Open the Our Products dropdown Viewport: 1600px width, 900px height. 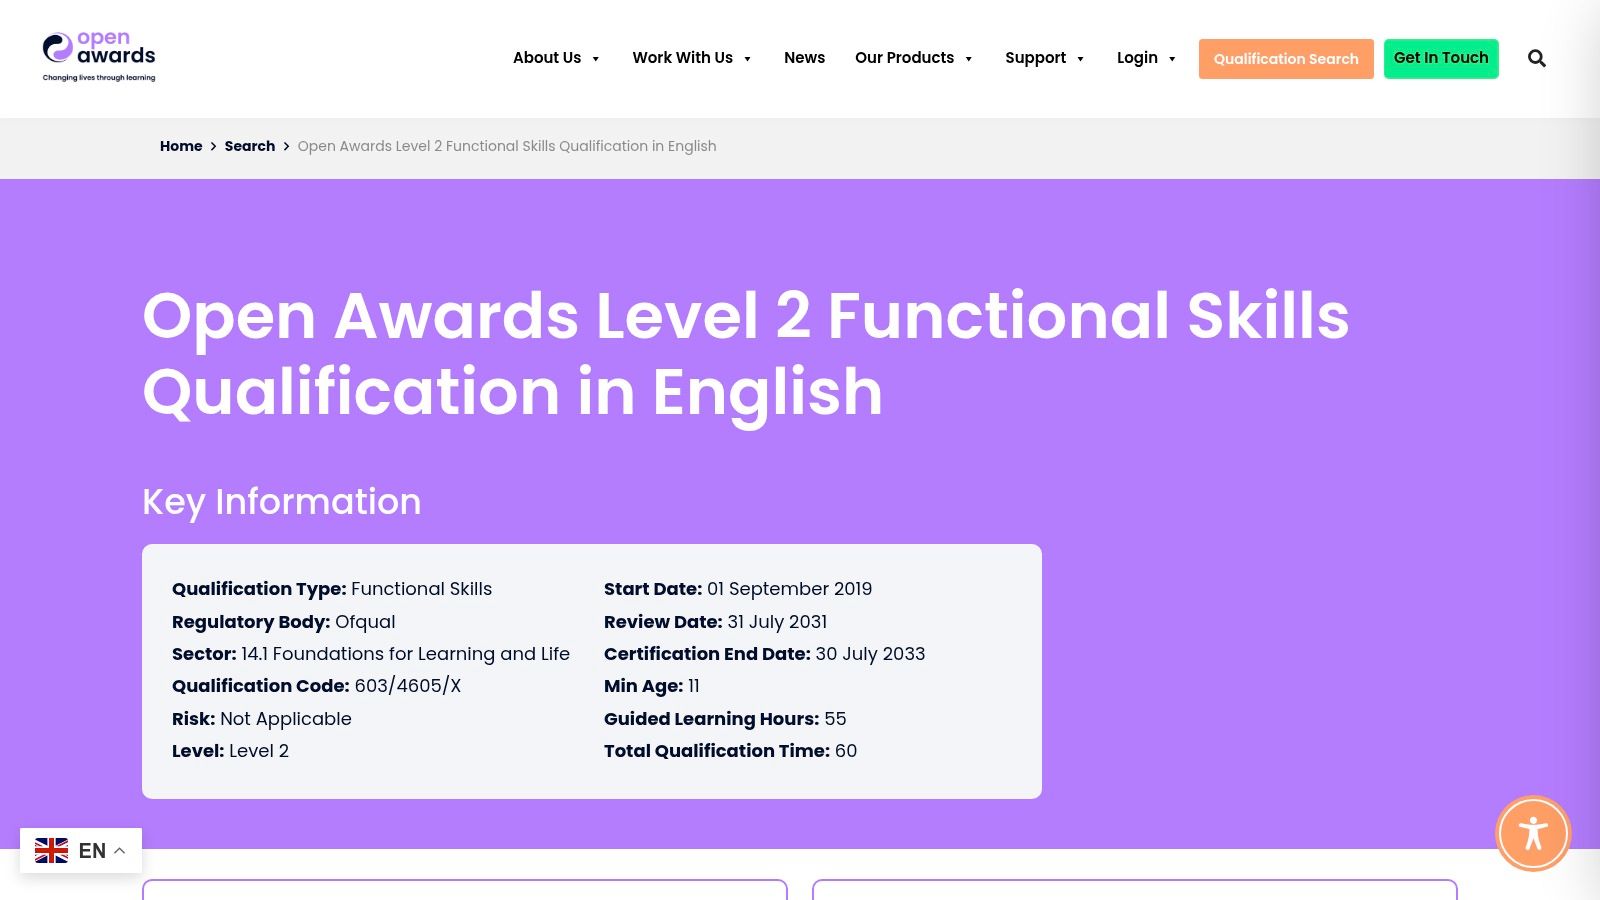tap(914, 58)
